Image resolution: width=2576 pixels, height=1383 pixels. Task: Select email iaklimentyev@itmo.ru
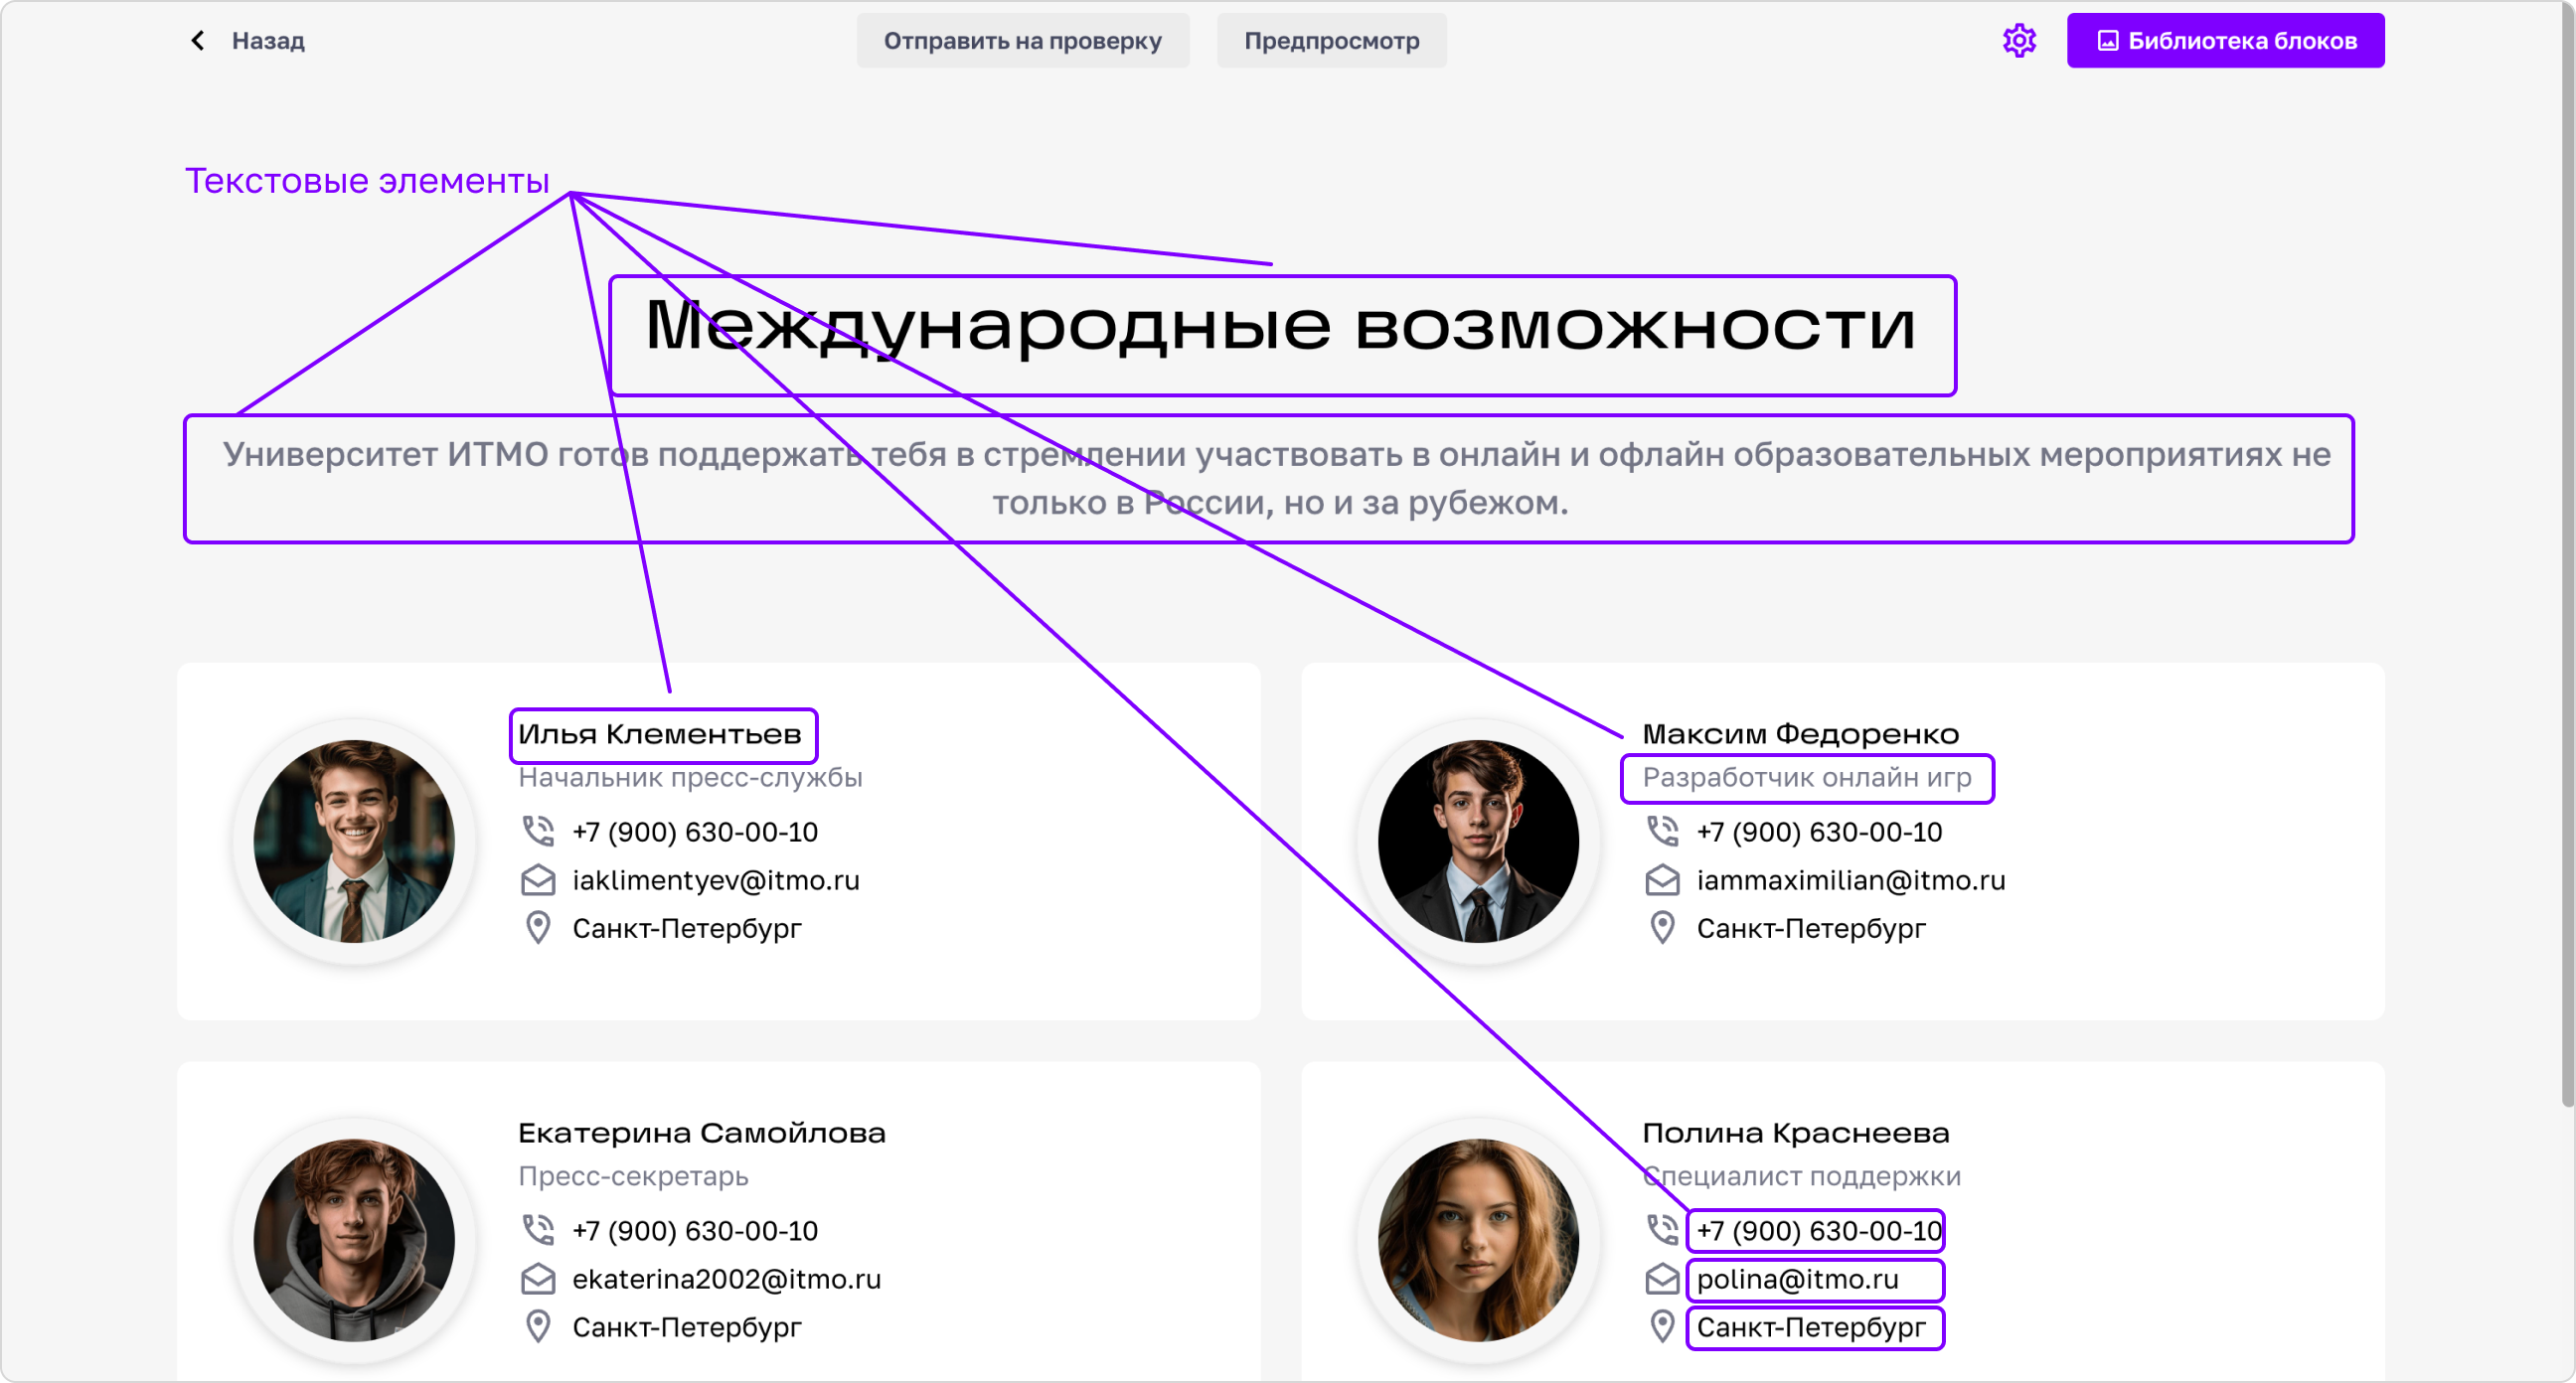click(716, 880)
